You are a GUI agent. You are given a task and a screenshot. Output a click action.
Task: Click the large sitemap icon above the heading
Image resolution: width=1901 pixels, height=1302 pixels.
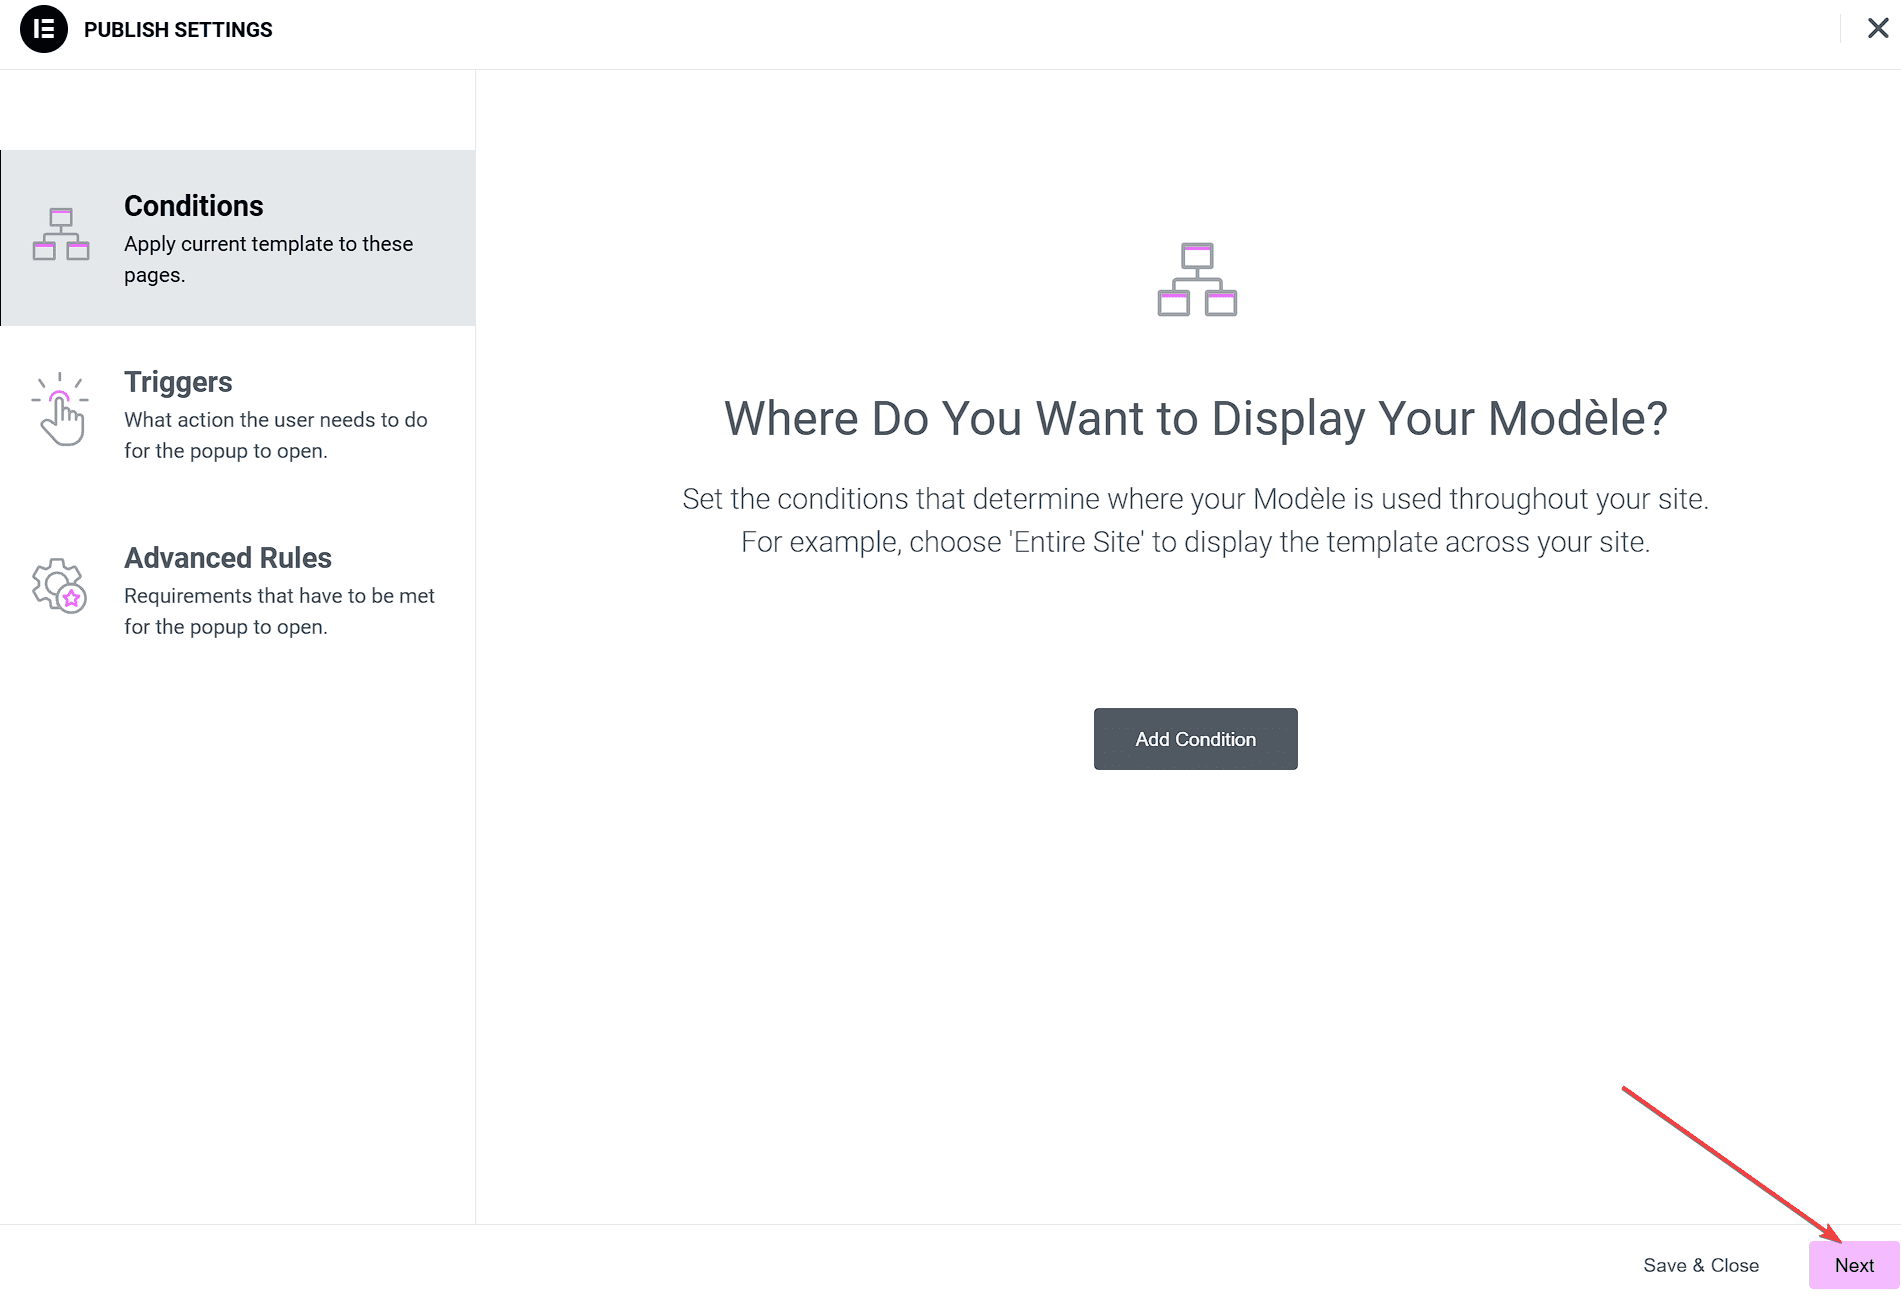pos(1197,279)
